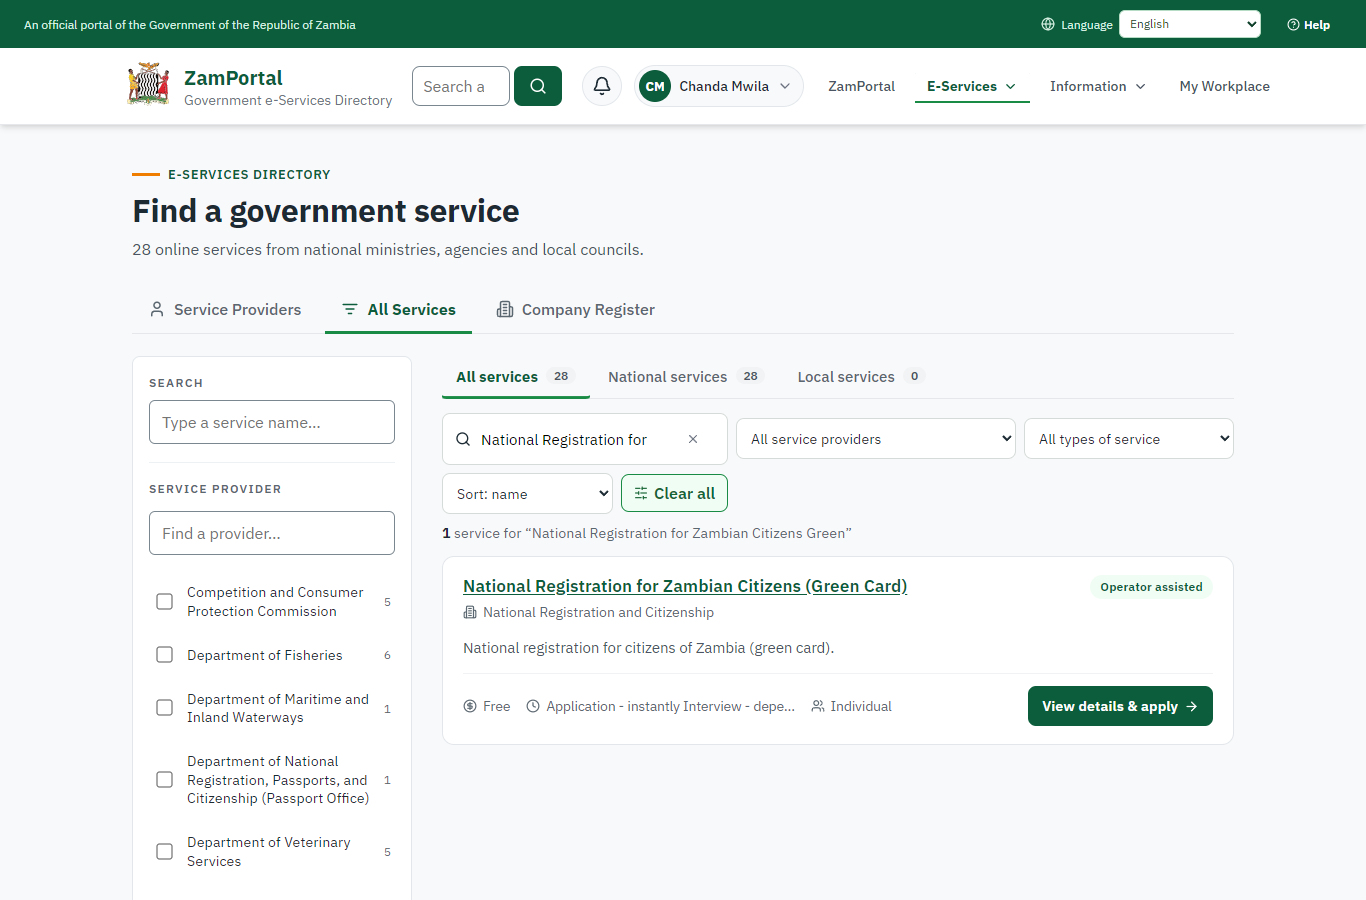Click the Clear all filters button

click(675, 494)
